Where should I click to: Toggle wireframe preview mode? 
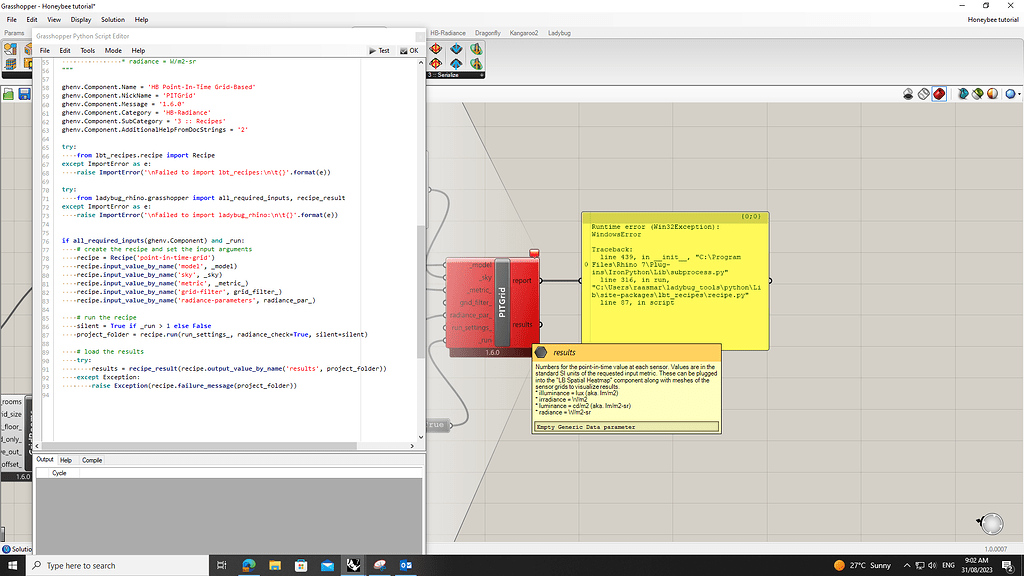click(924, 94)
